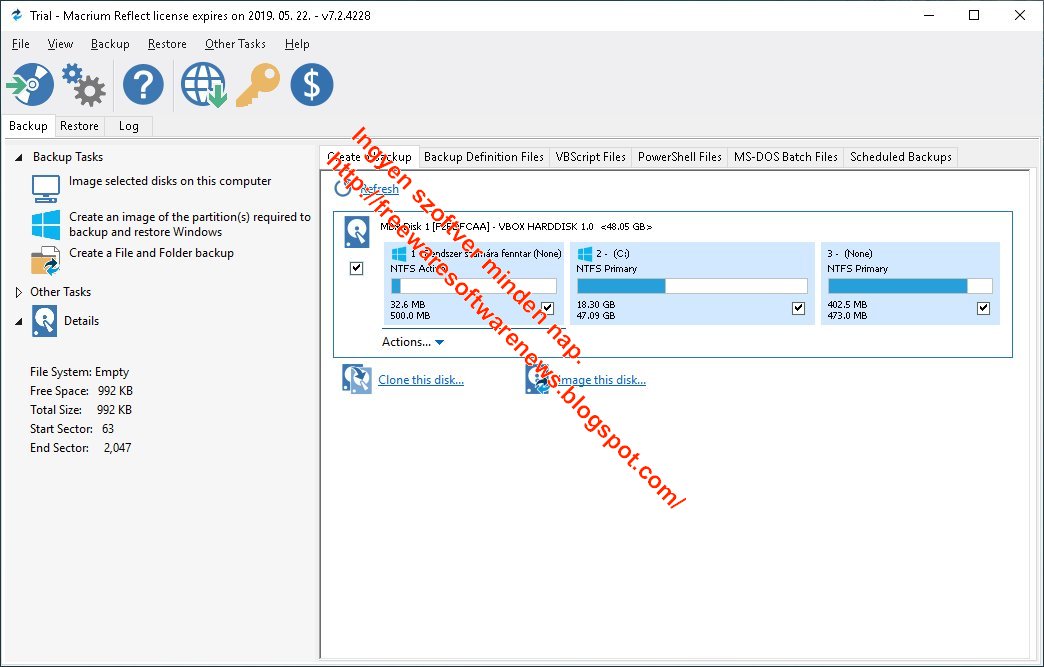The image size is (1044, 667).
Task: Click the blue question mark help icon
Action: (x=143, y=85)
